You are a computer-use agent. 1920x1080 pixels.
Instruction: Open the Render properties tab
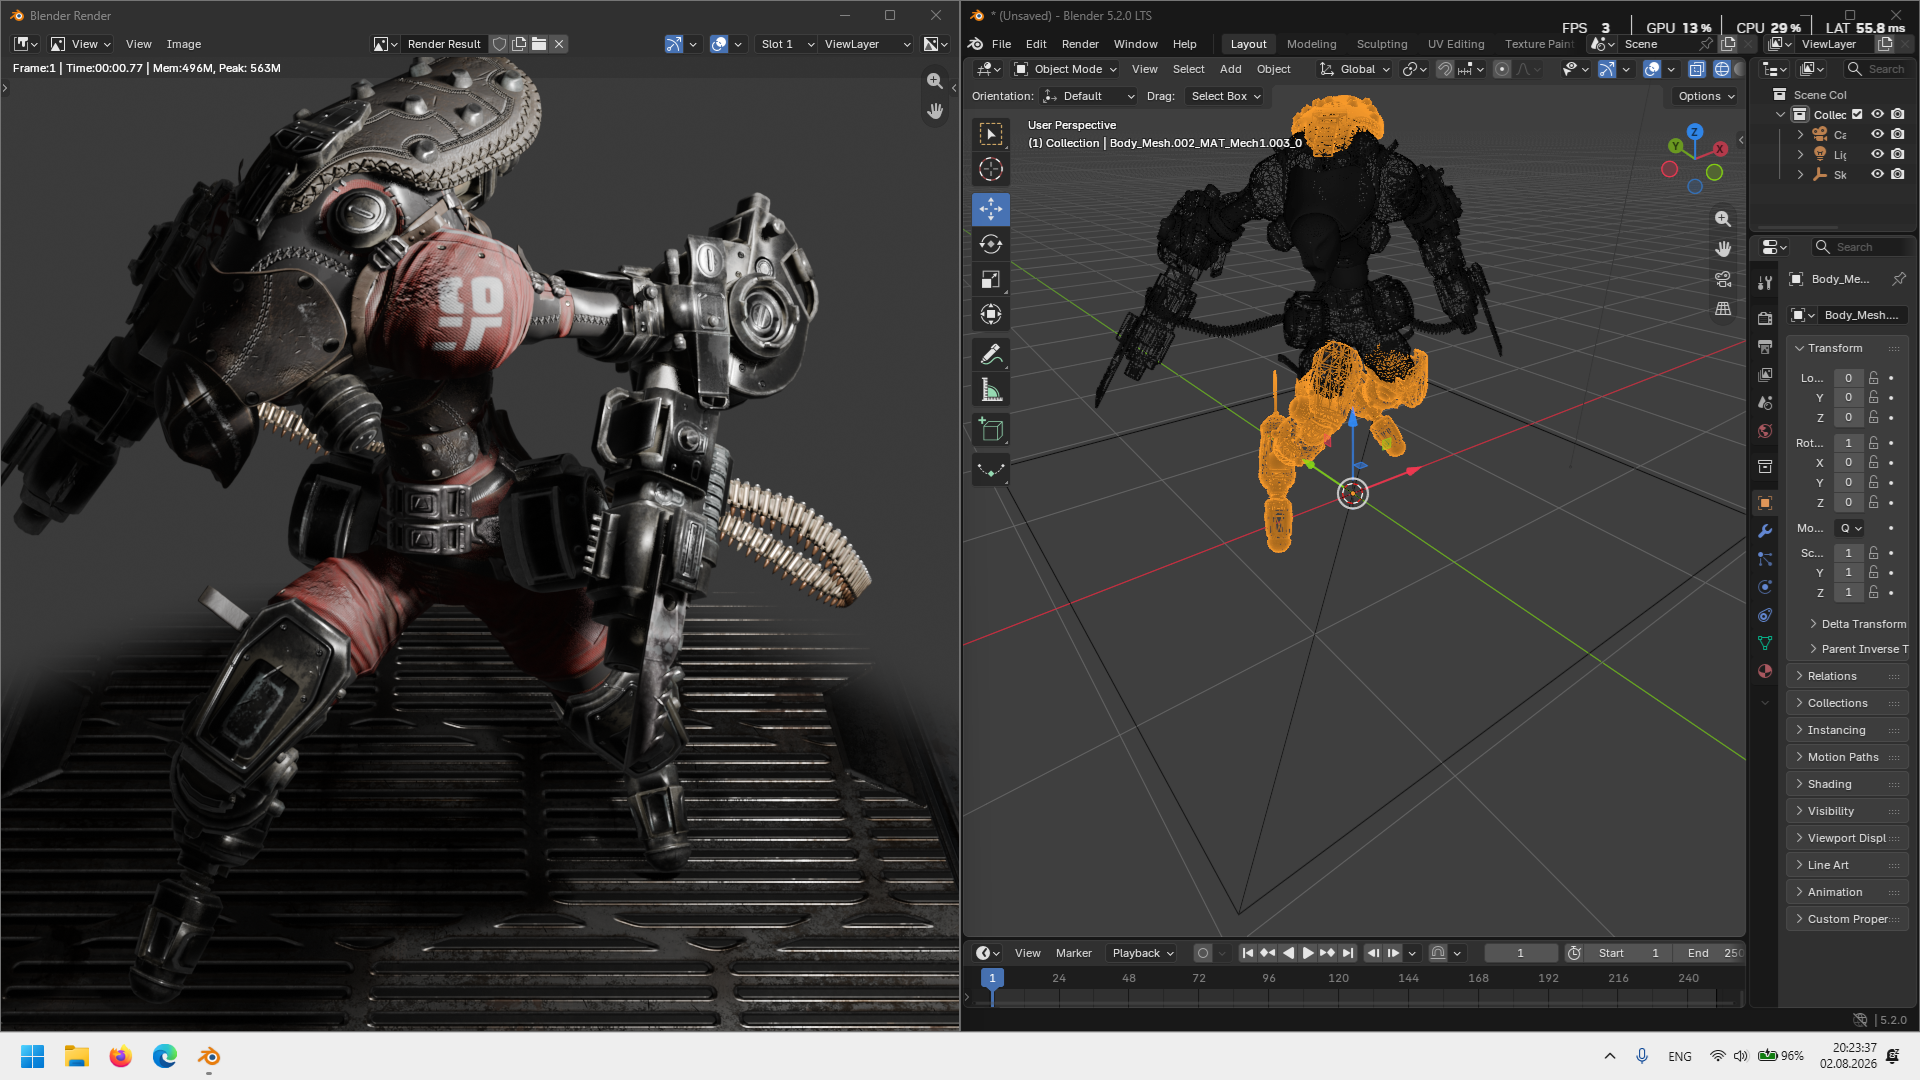(x=1765, y=319)
